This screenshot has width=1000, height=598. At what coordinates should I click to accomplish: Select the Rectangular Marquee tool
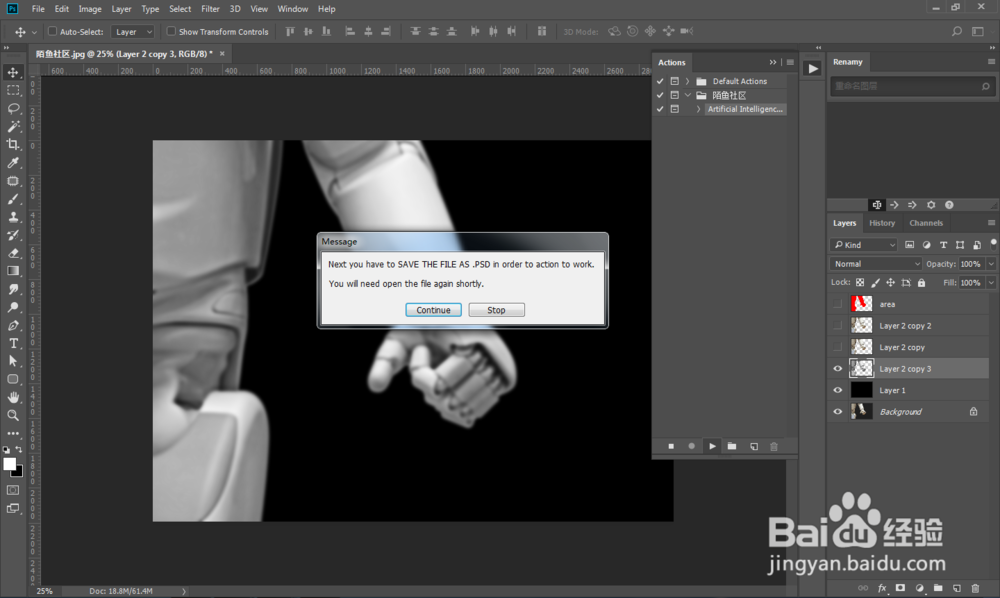pyautogui.click(x=13, y=91)
